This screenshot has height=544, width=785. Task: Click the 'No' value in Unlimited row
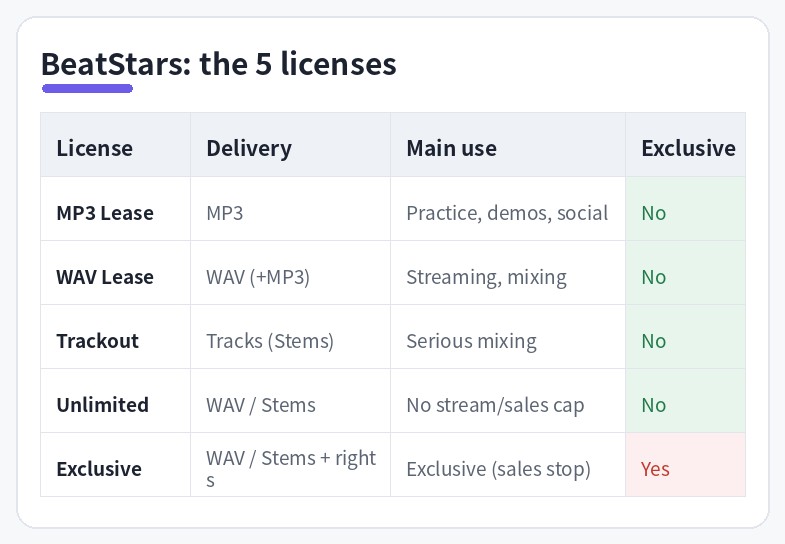click(x=654, y=405)
